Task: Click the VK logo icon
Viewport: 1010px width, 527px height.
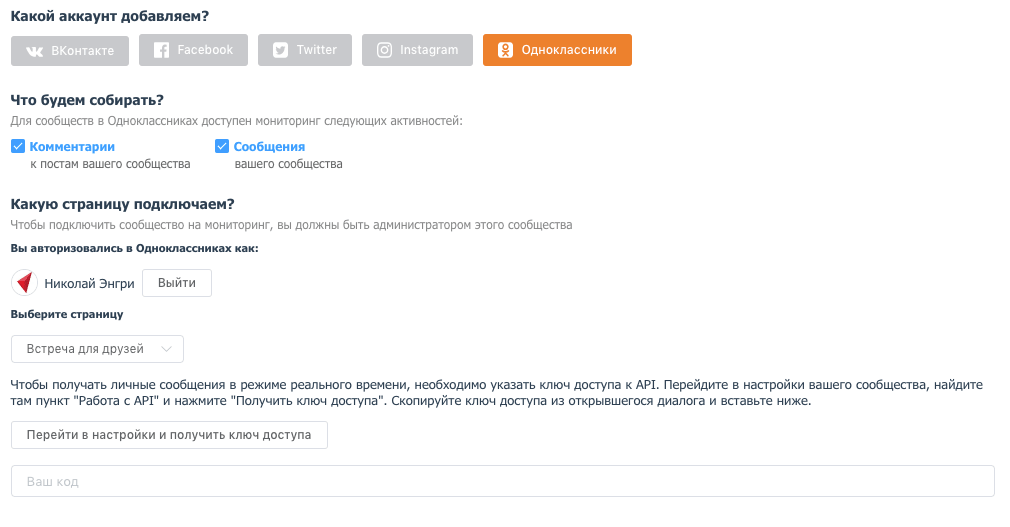Action: (34, 51)
